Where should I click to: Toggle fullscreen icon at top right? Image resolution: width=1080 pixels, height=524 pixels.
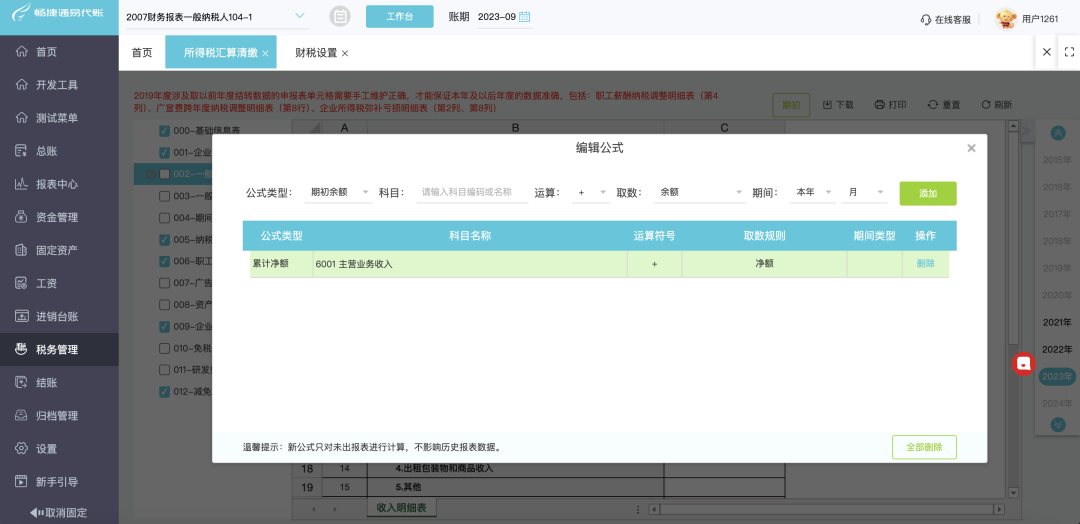pos(1069,52)
